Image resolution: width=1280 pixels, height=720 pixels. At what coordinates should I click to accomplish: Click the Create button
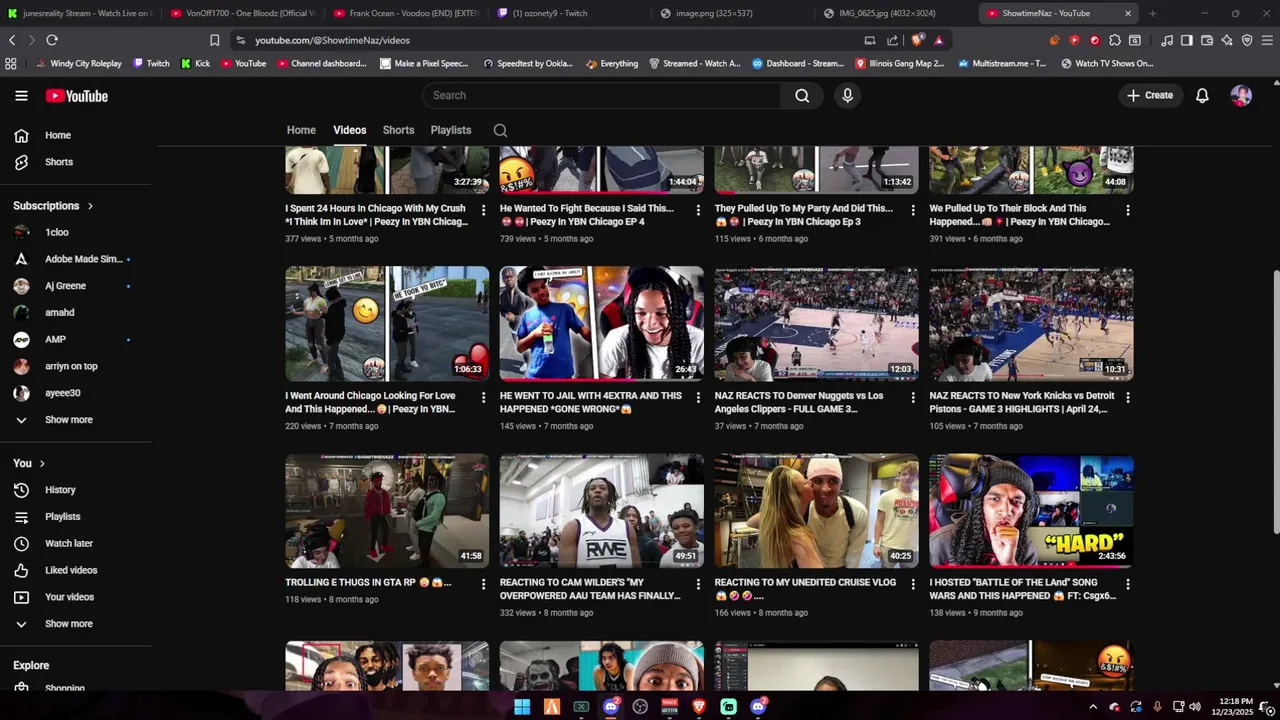pos(1150,95)
